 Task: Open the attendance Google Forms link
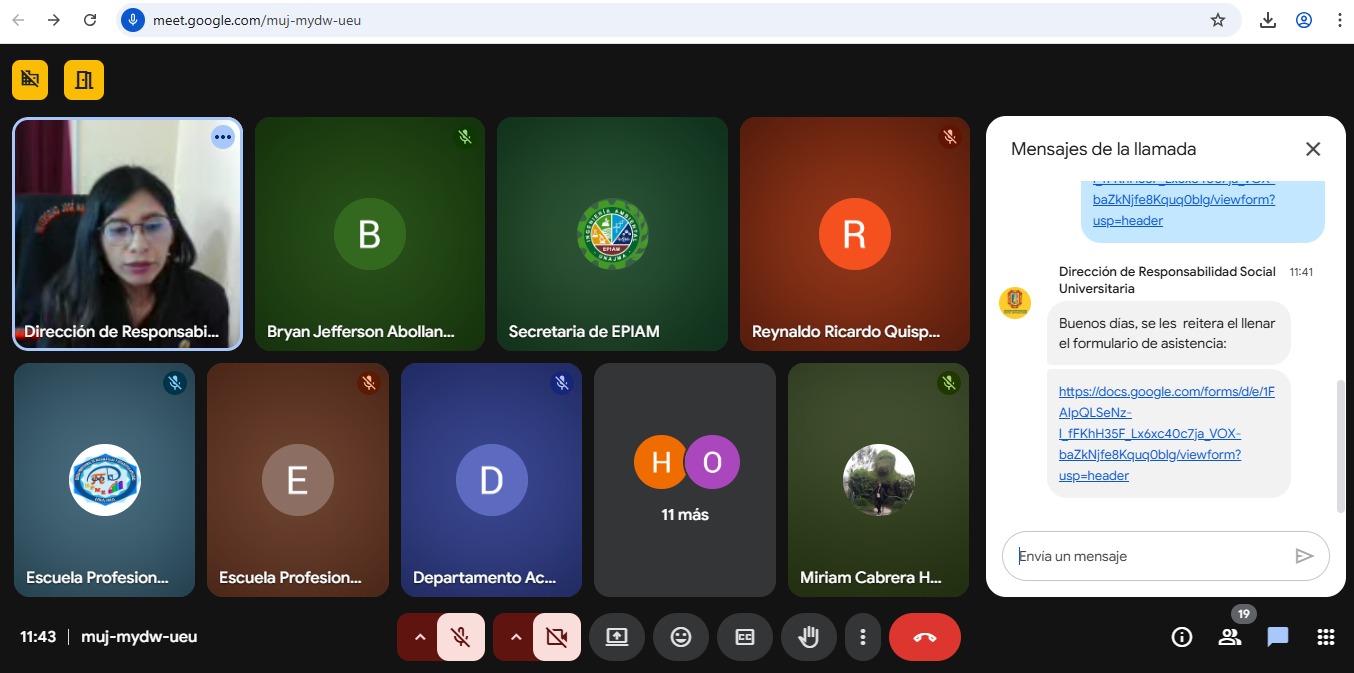click(x=1166, y=433)
